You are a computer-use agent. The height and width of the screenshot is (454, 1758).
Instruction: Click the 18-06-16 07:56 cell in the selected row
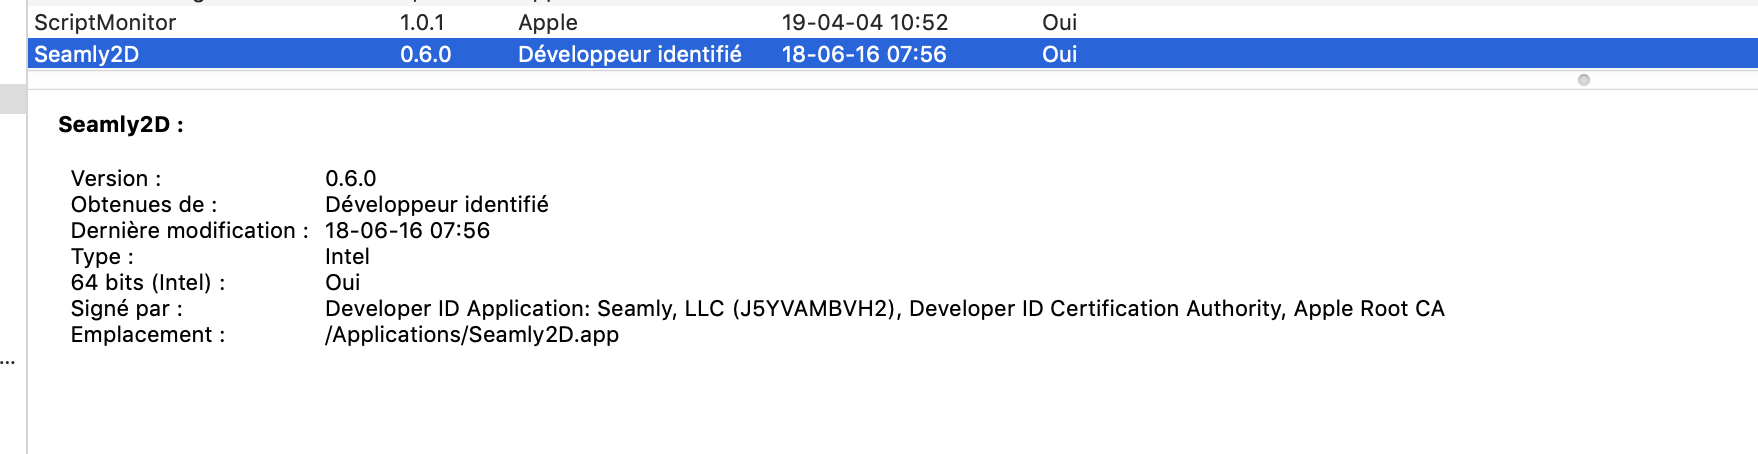click(864, 54)
